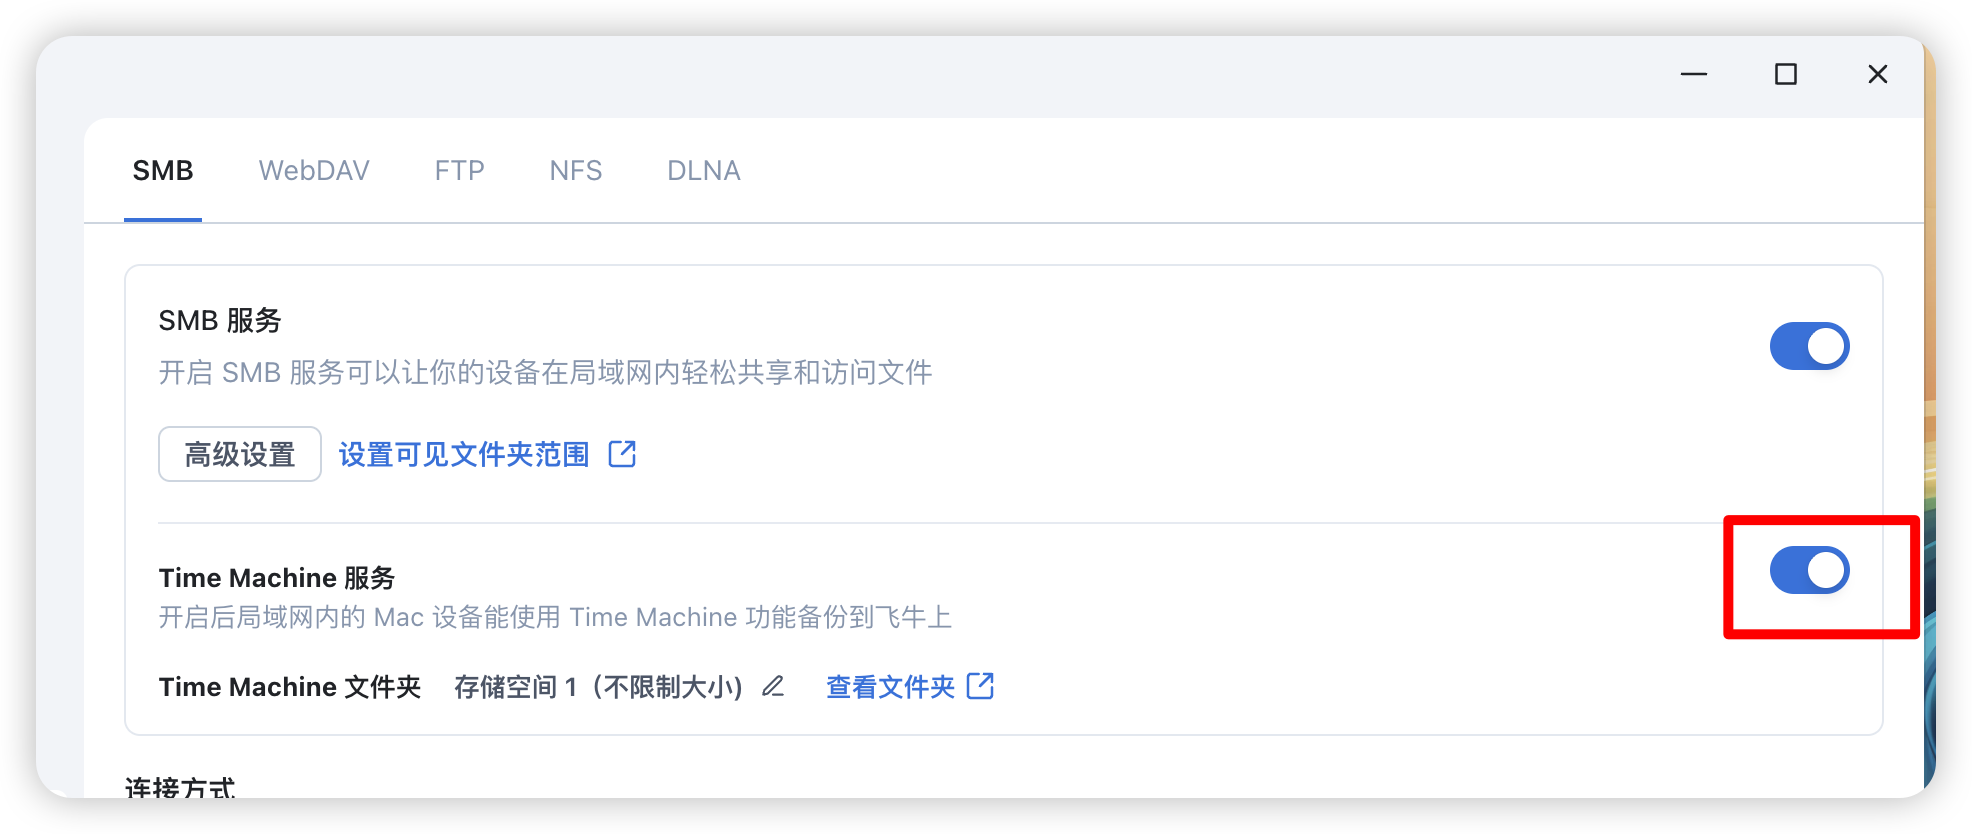Minimize the window
Screen dimensions: 1972x834
(1694, 74)
